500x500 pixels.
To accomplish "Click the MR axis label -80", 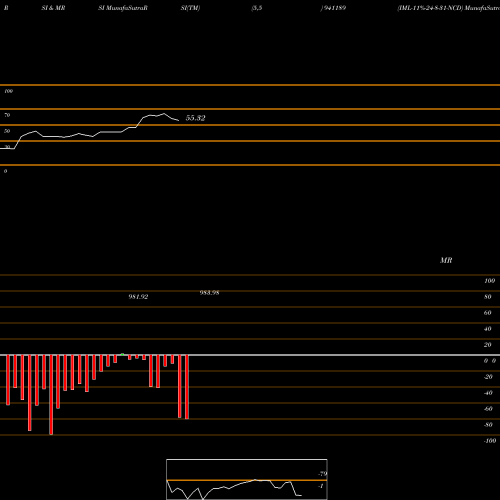I will pyautogui.click(x=488, y=425).
